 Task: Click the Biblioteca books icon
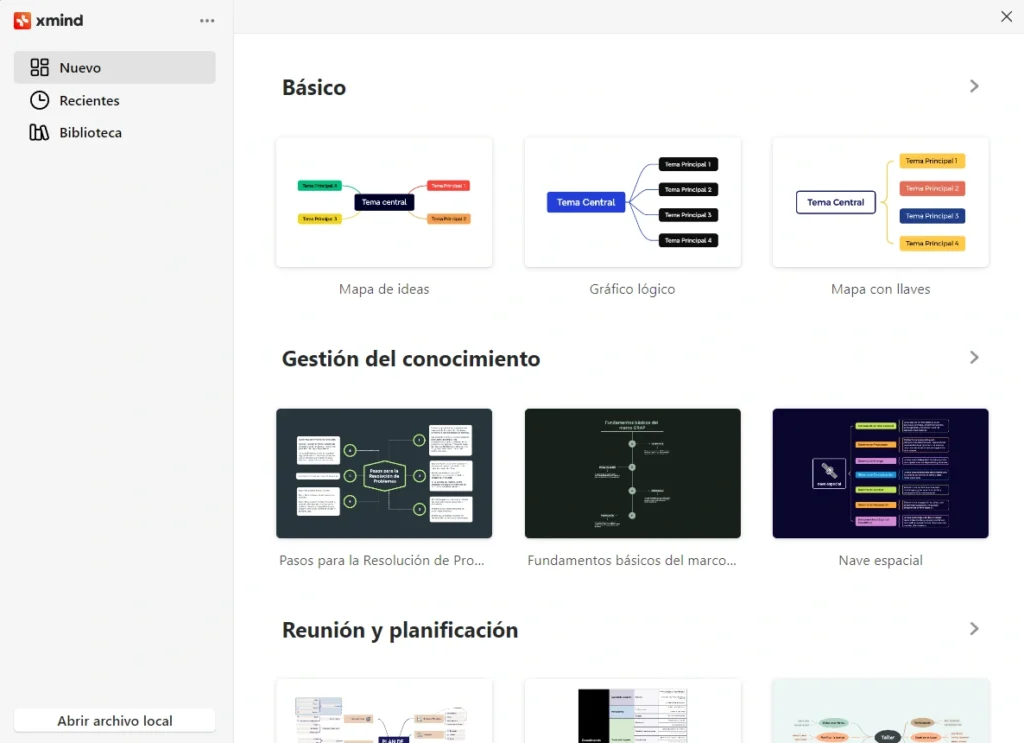coord(39,133)
